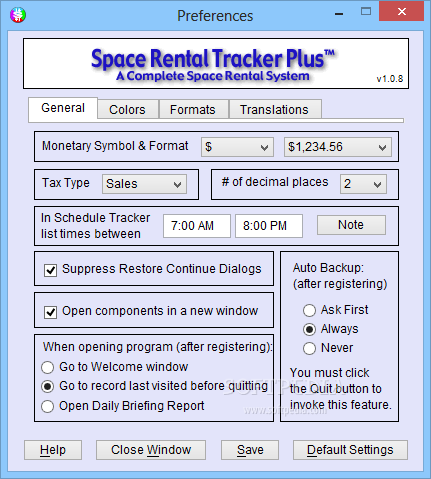This screenshot has height=479, width=431.
Task: Open the Formats tab
Action: pos(193,110)
